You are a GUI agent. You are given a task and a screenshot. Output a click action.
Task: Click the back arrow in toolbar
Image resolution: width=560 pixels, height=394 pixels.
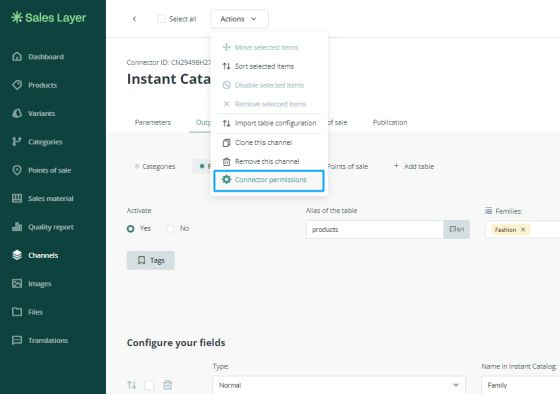[134, 19]
